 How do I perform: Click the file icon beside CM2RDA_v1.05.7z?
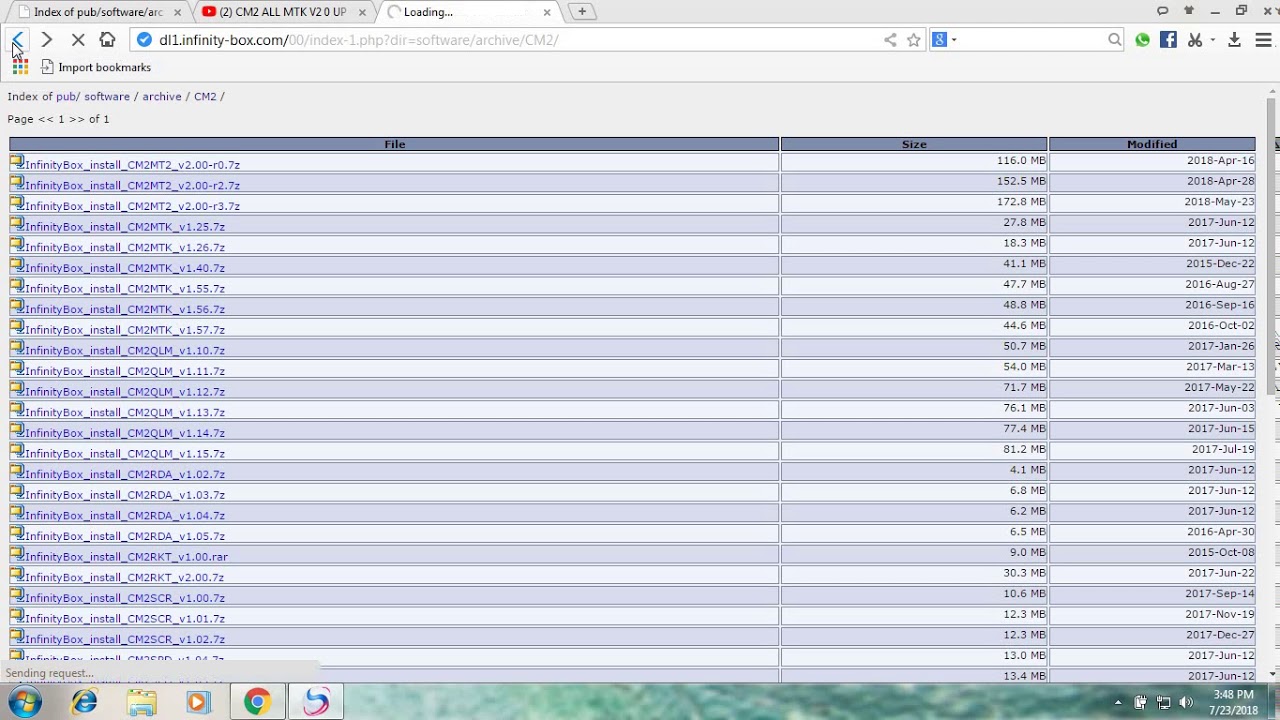click(x=17, y=533)
